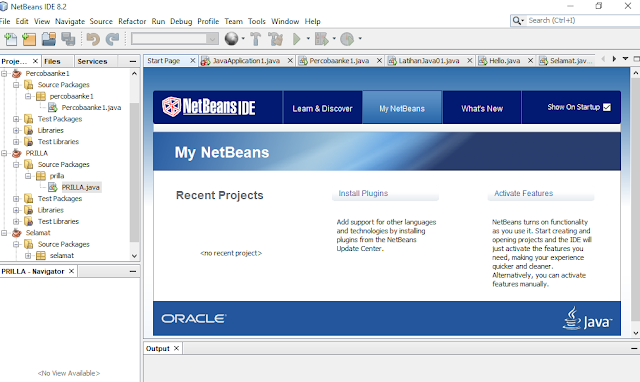
Task: Click the NetBeans IDE logo
Action: 209,107
